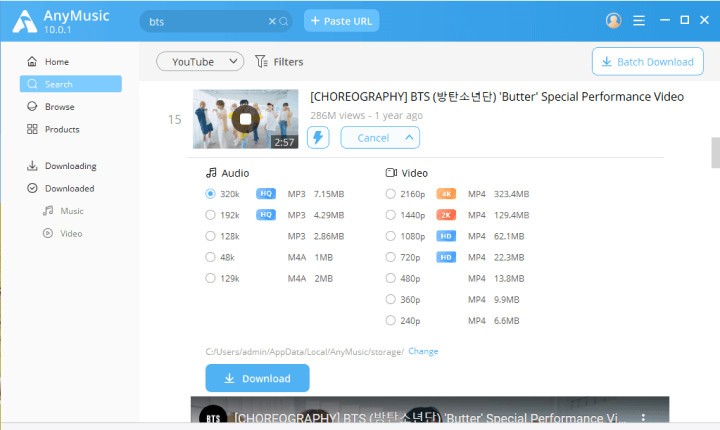Image resolution: width=720 pixels, height=430 pixels.
Task: Open the preview video options dots
Action: (643, 417)
